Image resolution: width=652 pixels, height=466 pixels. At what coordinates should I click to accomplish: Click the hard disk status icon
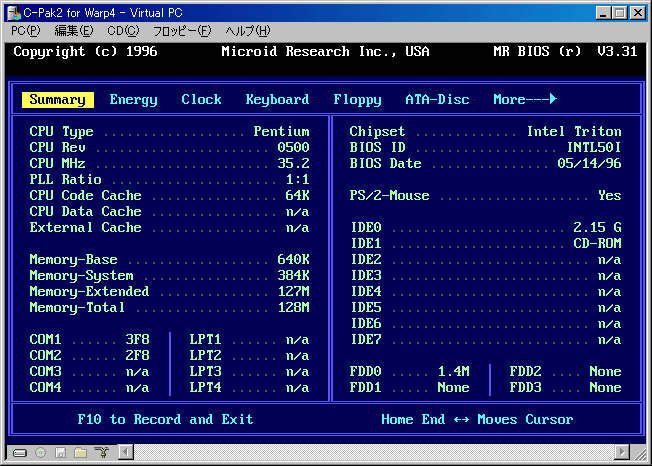(x=19, y=453)
